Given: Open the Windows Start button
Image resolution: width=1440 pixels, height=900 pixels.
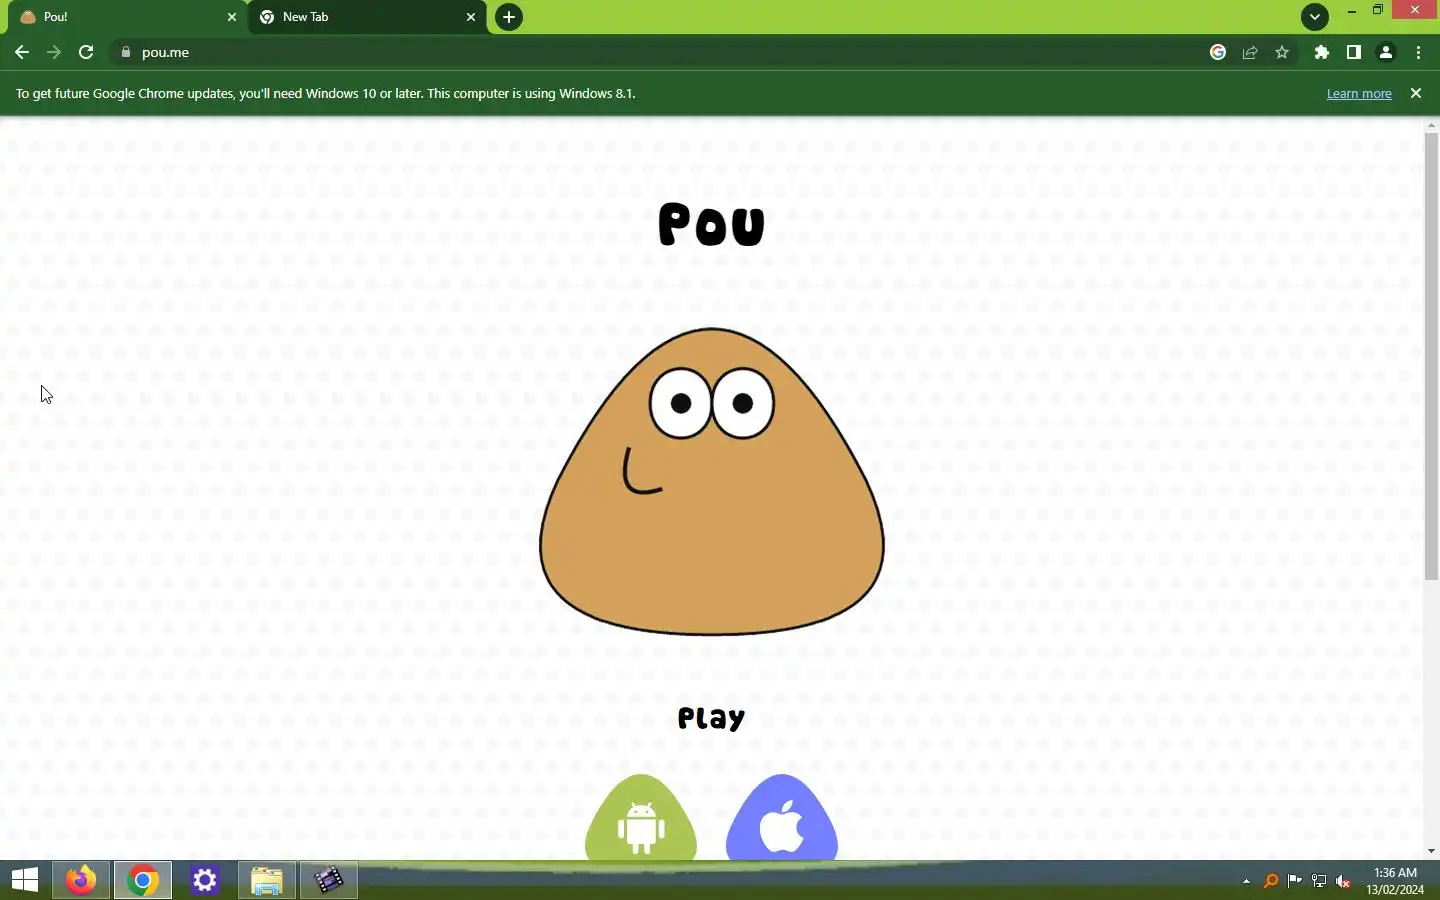Looking at the screenshot, I should (24, 880).
